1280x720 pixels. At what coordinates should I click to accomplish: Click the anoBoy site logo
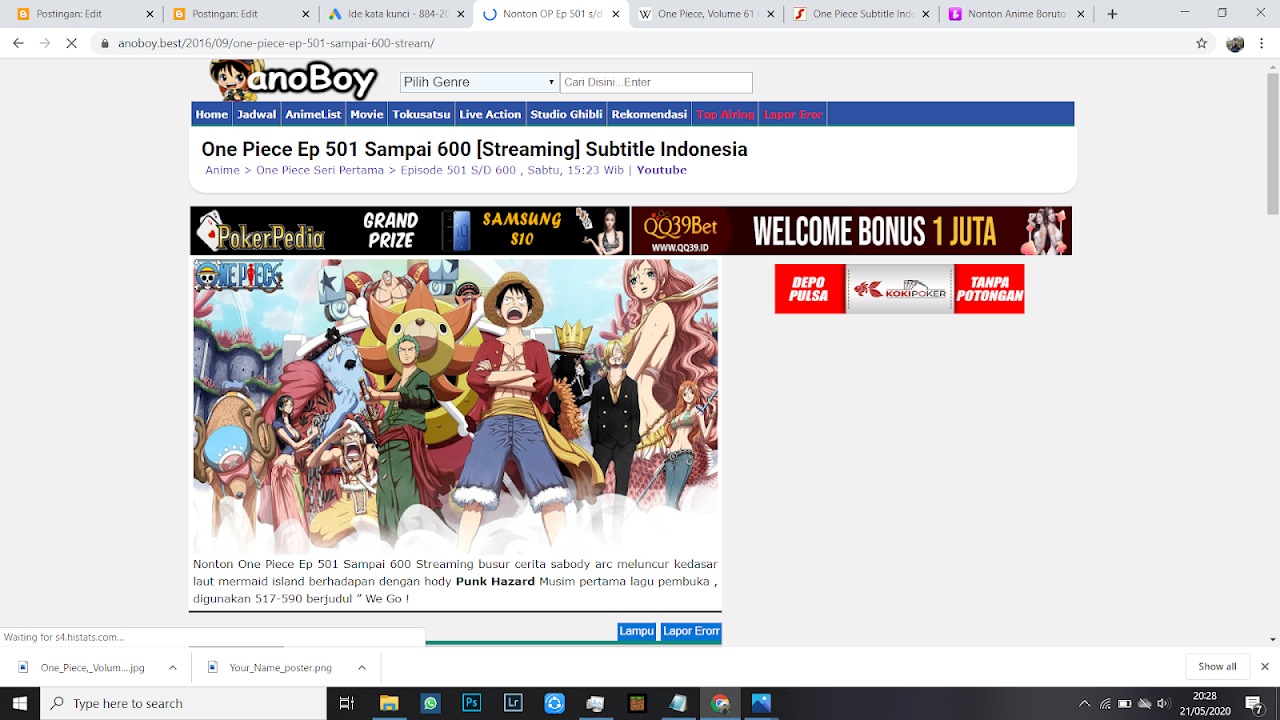(x=293, y=80)
